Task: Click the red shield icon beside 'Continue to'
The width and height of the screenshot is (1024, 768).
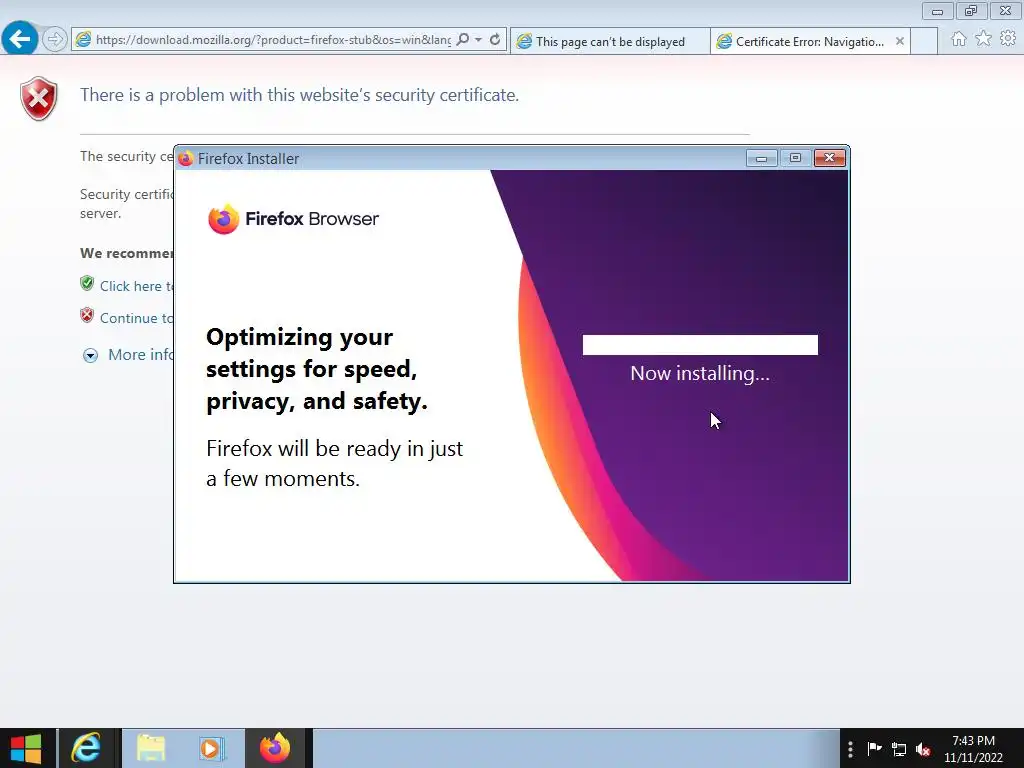Action: (87, 315)
